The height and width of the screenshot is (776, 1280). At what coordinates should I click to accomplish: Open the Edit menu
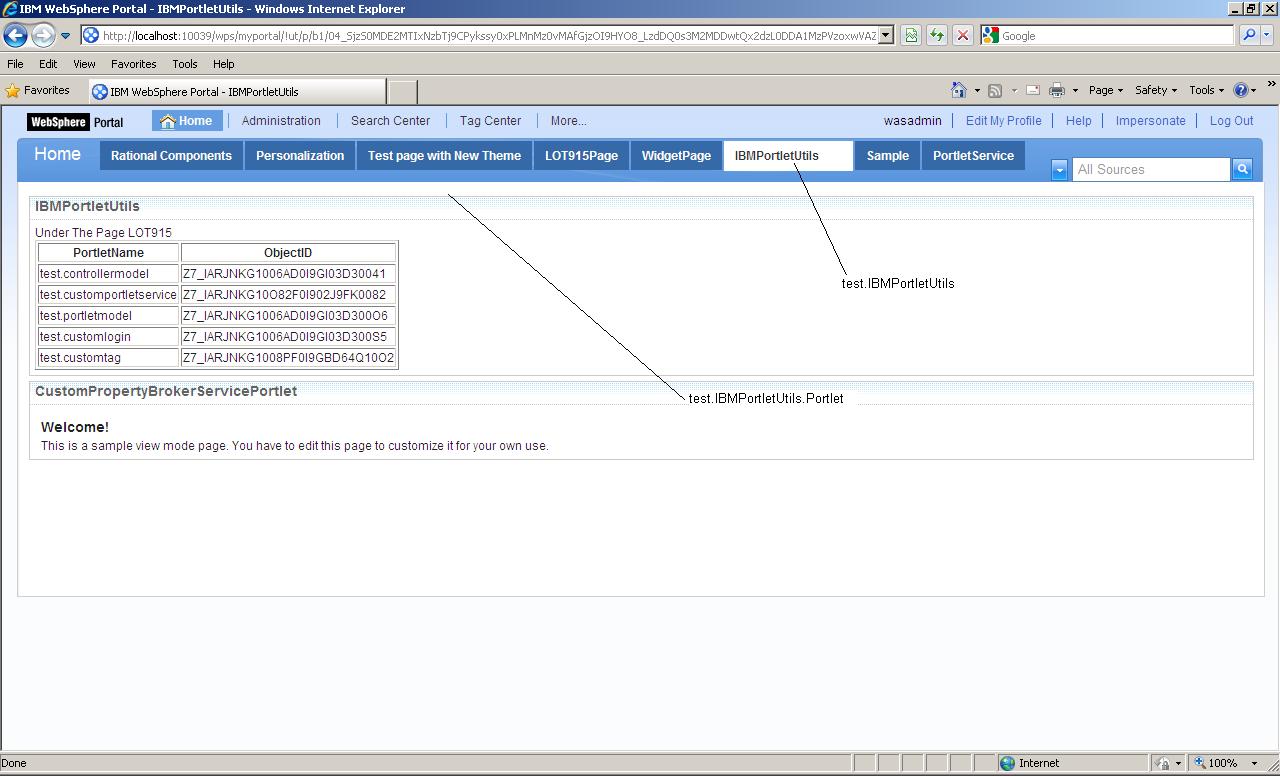coord(48,64)
